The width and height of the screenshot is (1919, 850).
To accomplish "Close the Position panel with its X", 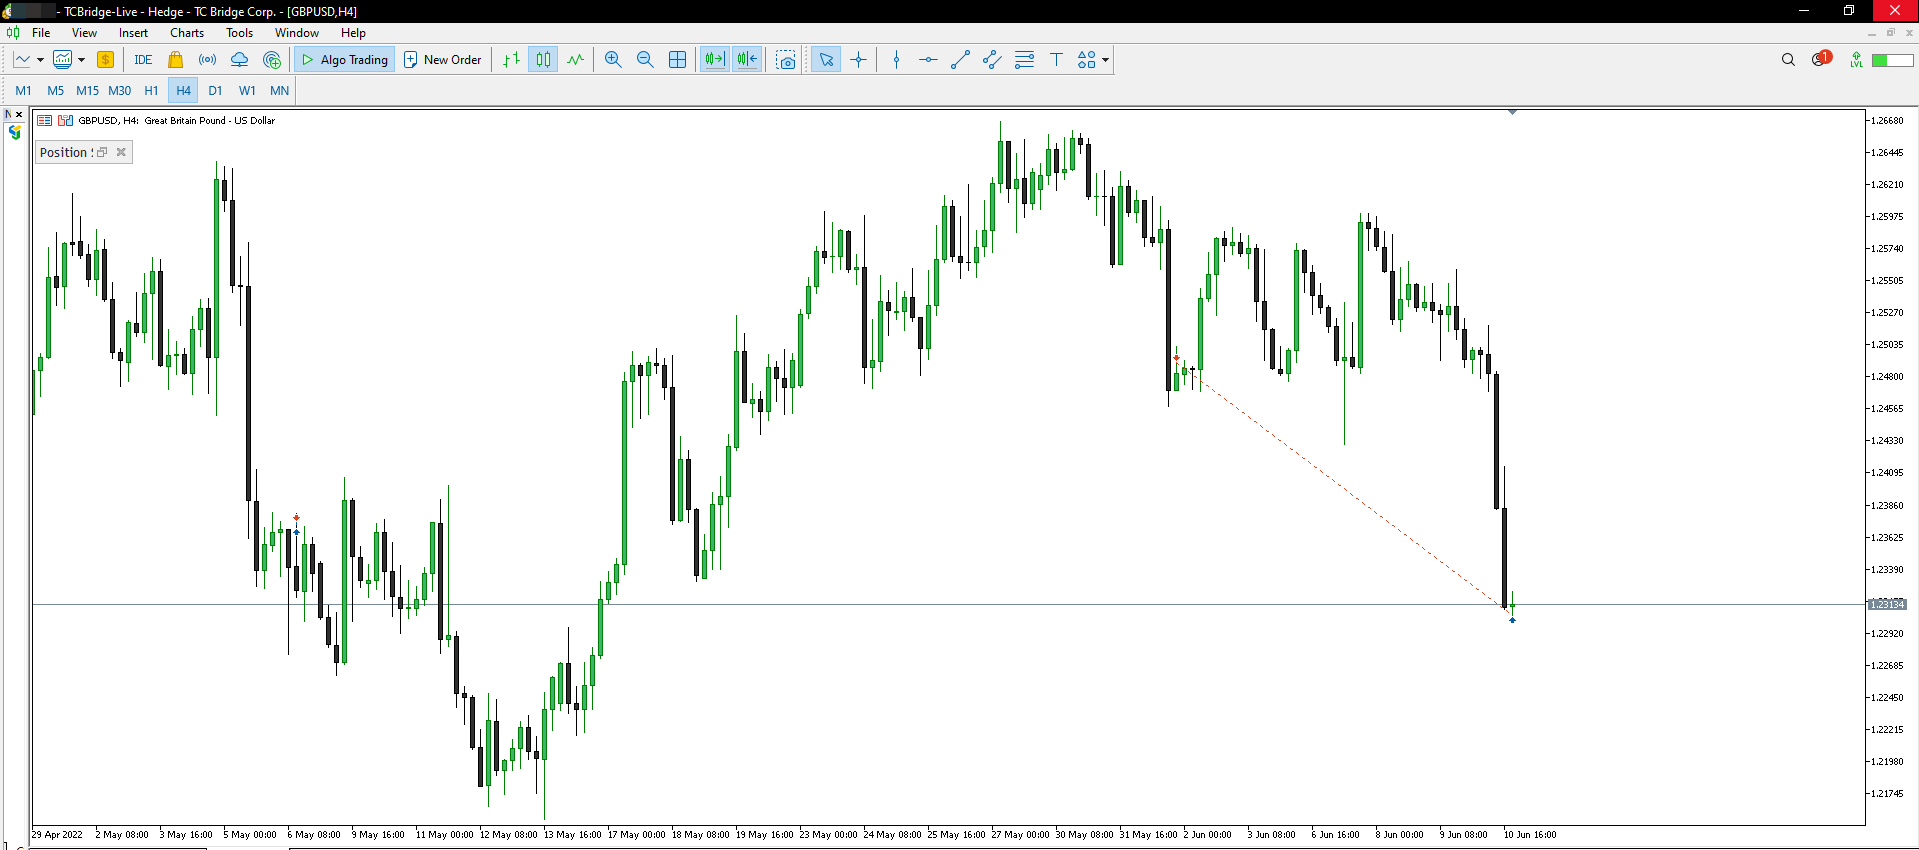I will (x=121, y=152).
